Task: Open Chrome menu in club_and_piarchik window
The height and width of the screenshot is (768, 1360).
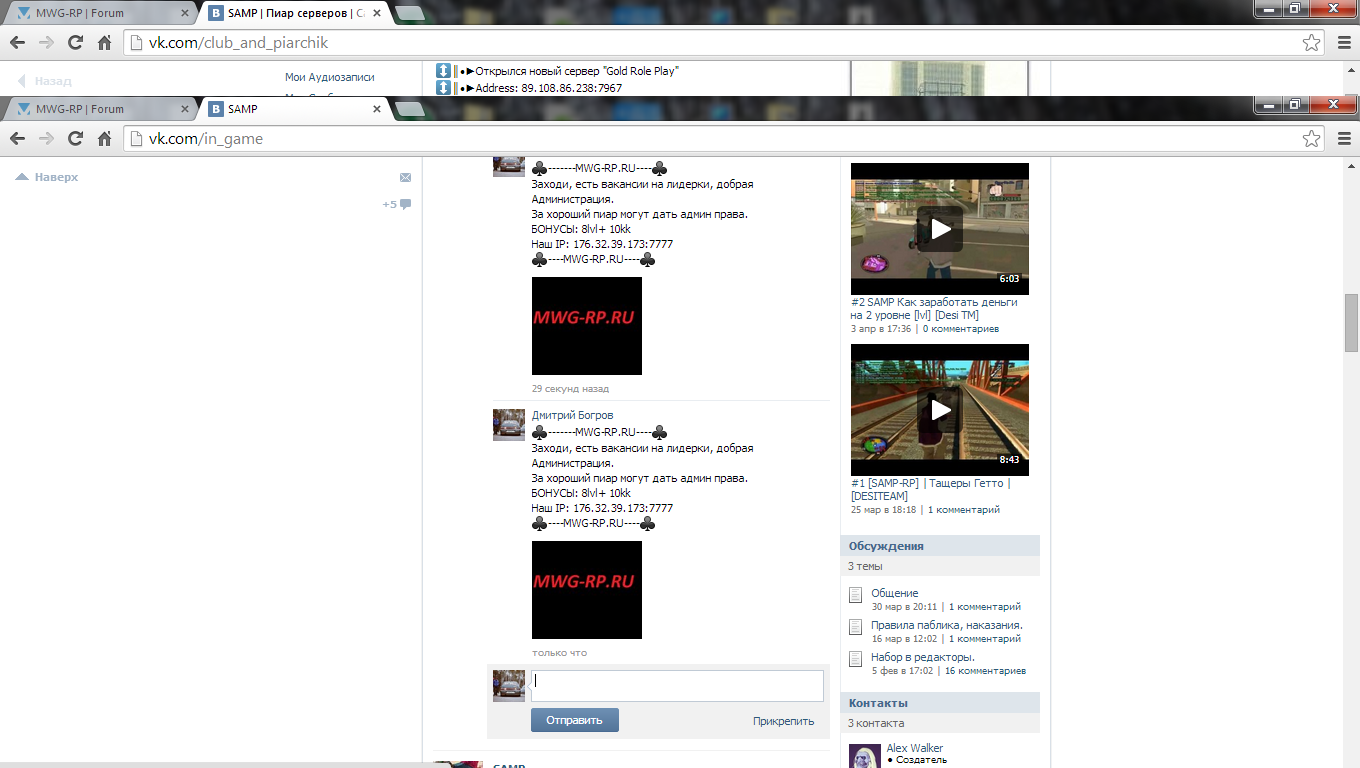Action: 1344,43
